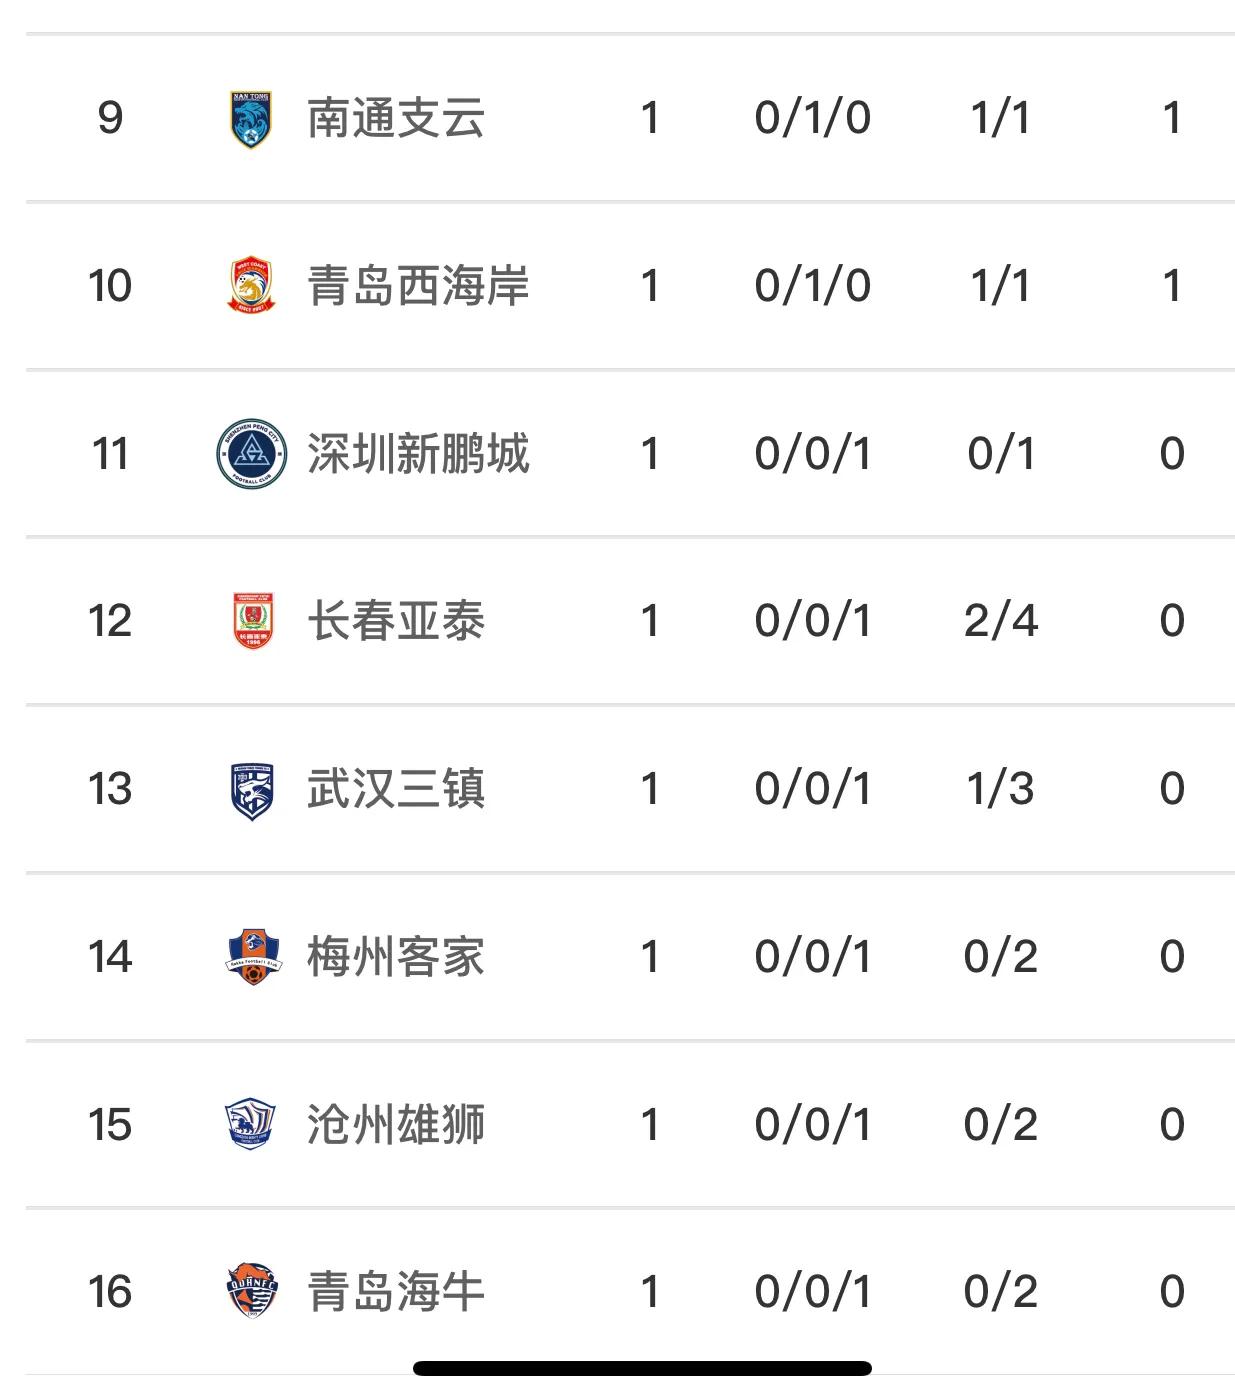Open team name 青岛海牛

coord(396,1292)
